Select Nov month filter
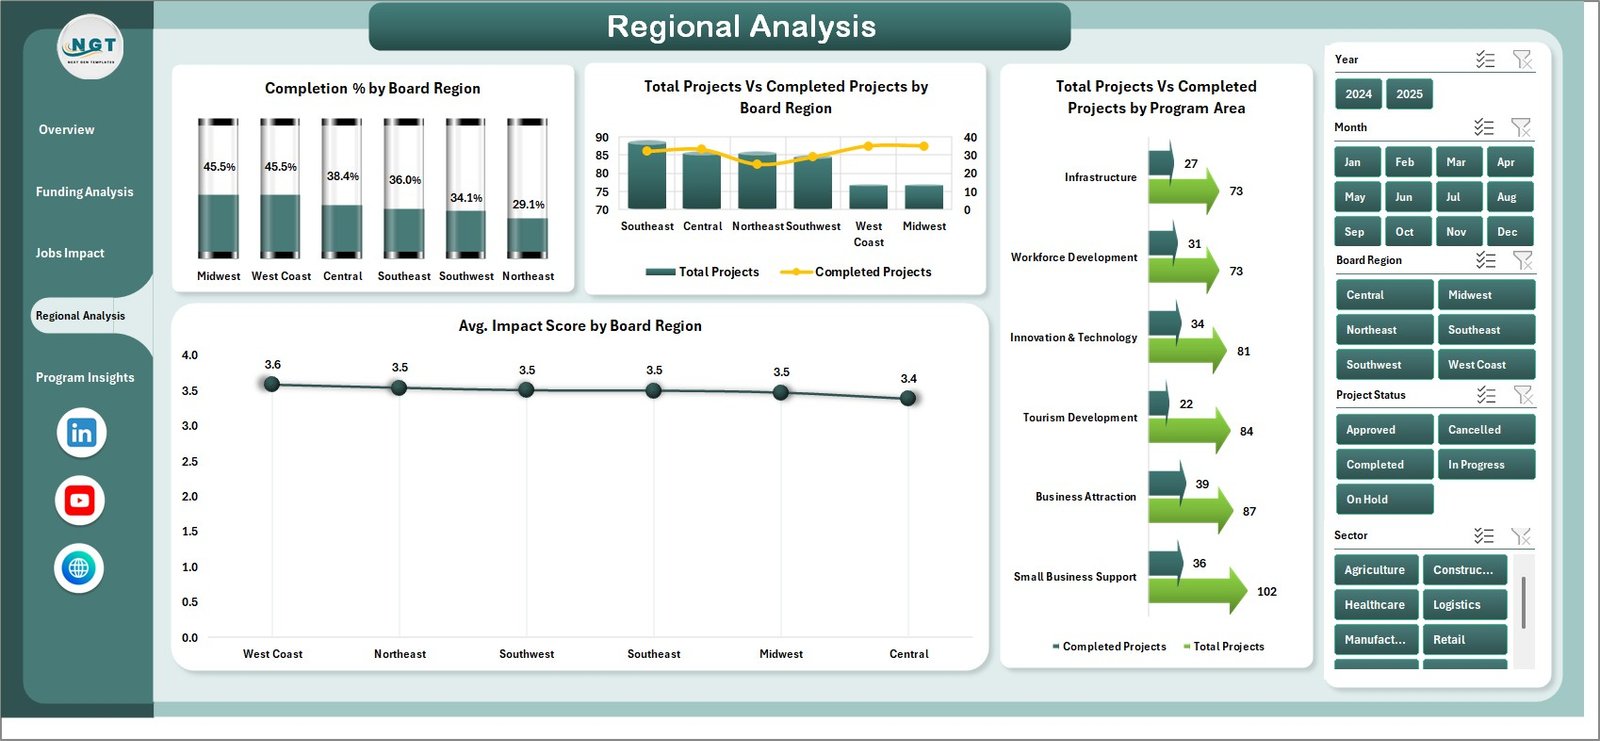The width and height of the screenshot is (1600, 741). [1460, 232]
